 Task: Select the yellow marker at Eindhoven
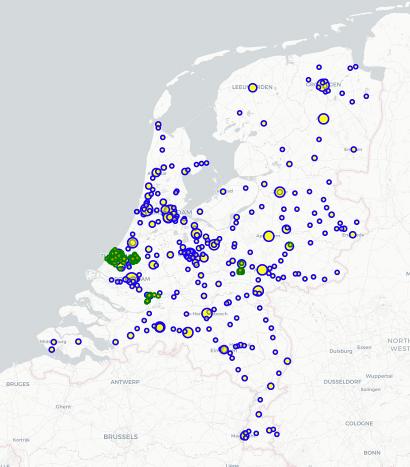pos(224,349)
